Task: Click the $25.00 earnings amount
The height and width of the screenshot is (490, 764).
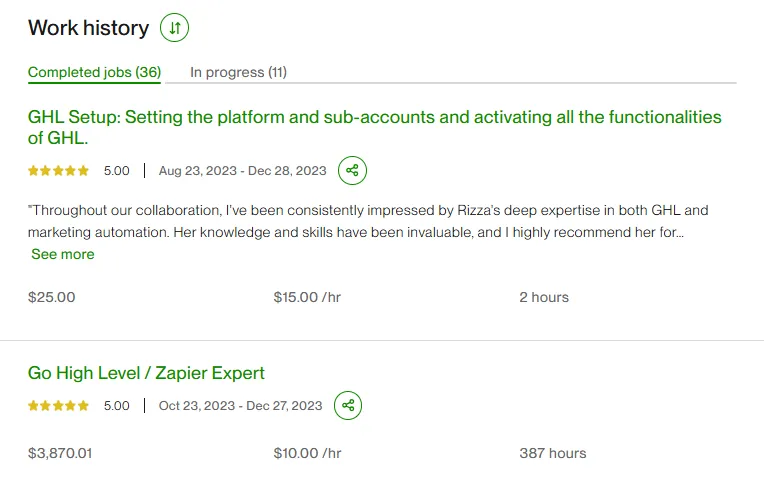Action: click(51, 297)
